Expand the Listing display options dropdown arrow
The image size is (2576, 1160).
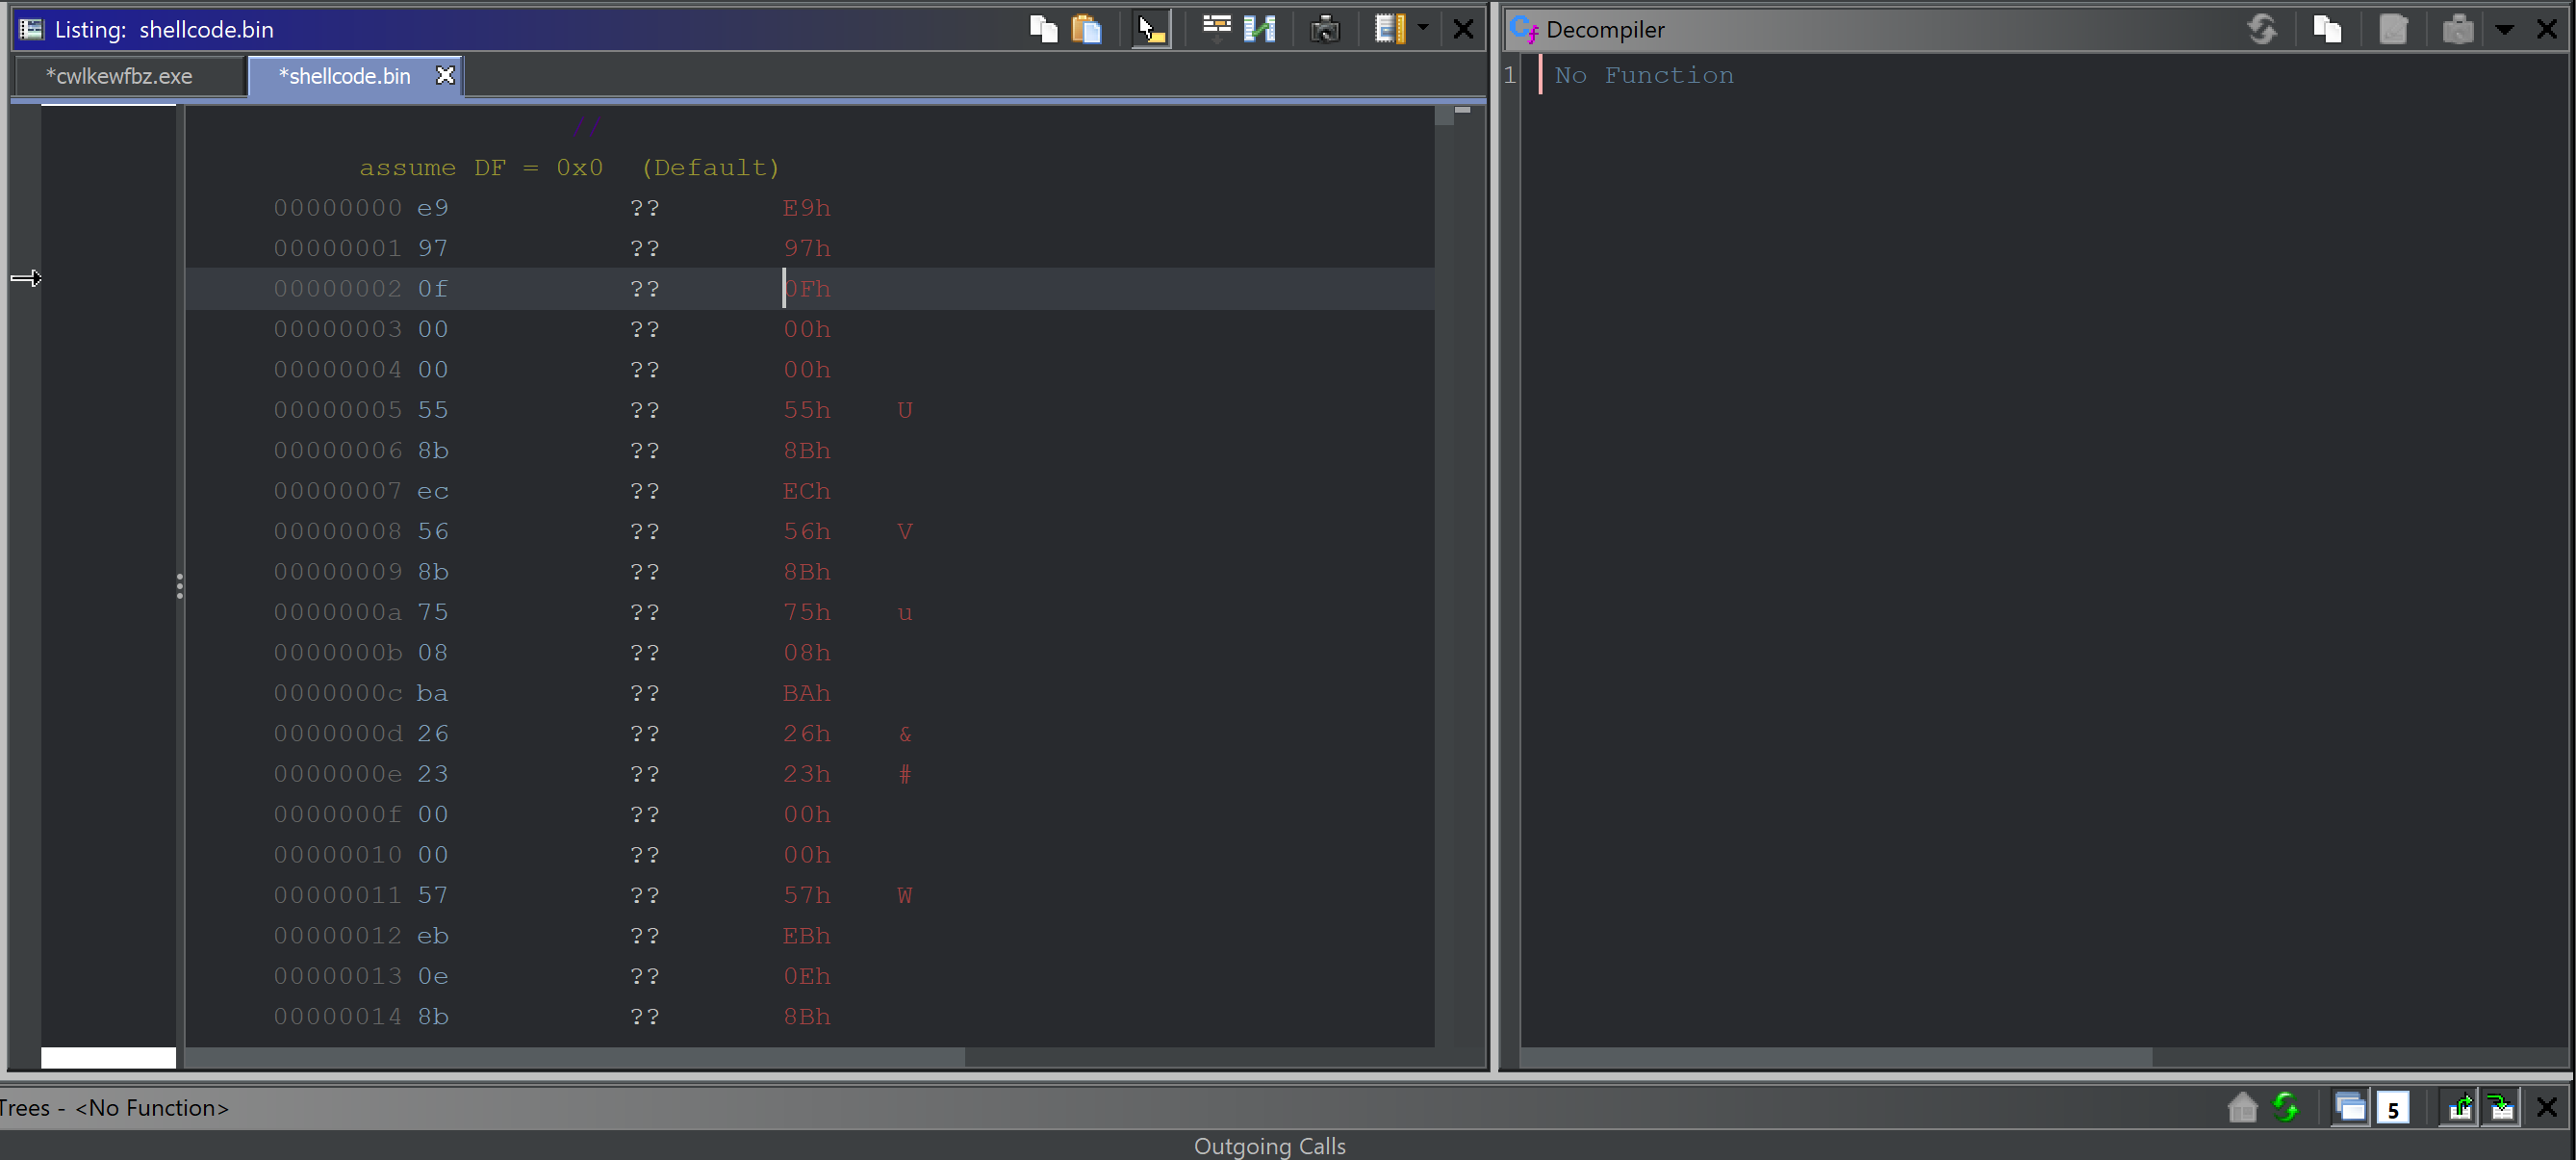(x=1423, y=28)
